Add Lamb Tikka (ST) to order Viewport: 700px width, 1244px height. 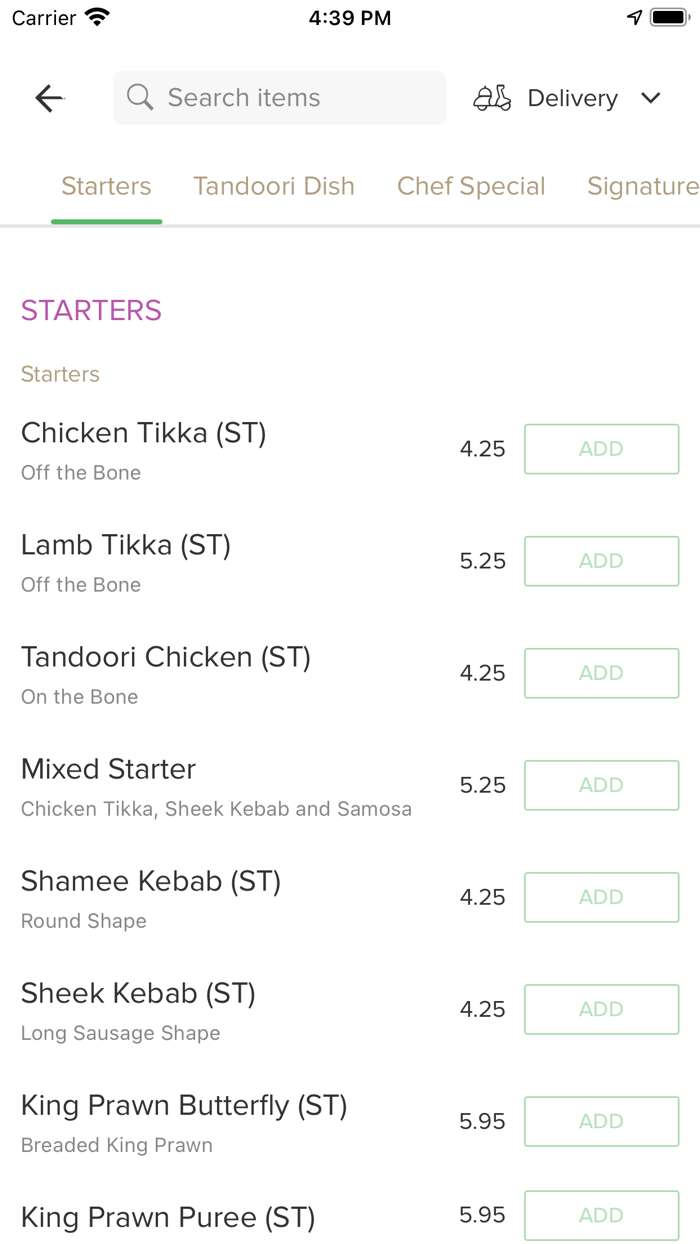pos(601,561)
